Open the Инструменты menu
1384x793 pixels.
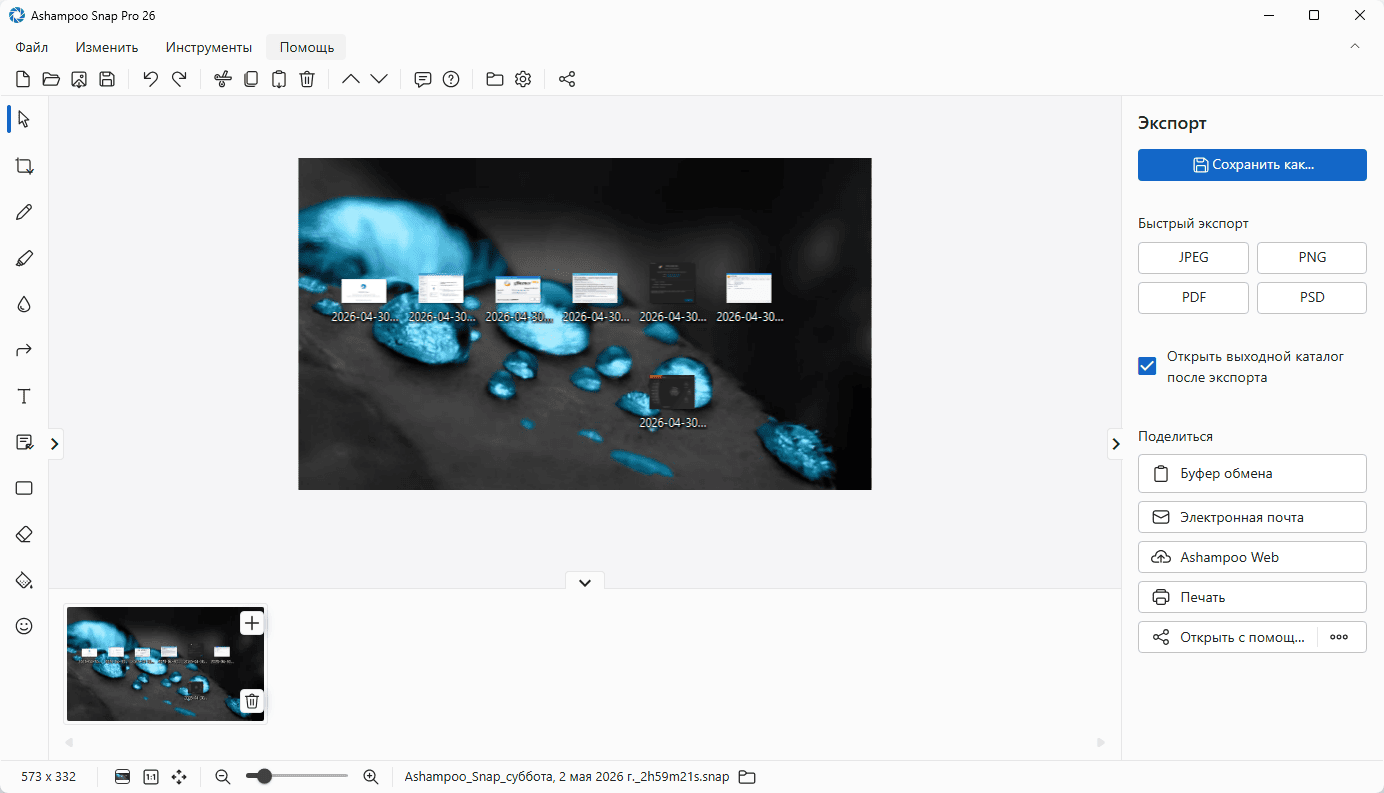[209, 47]
